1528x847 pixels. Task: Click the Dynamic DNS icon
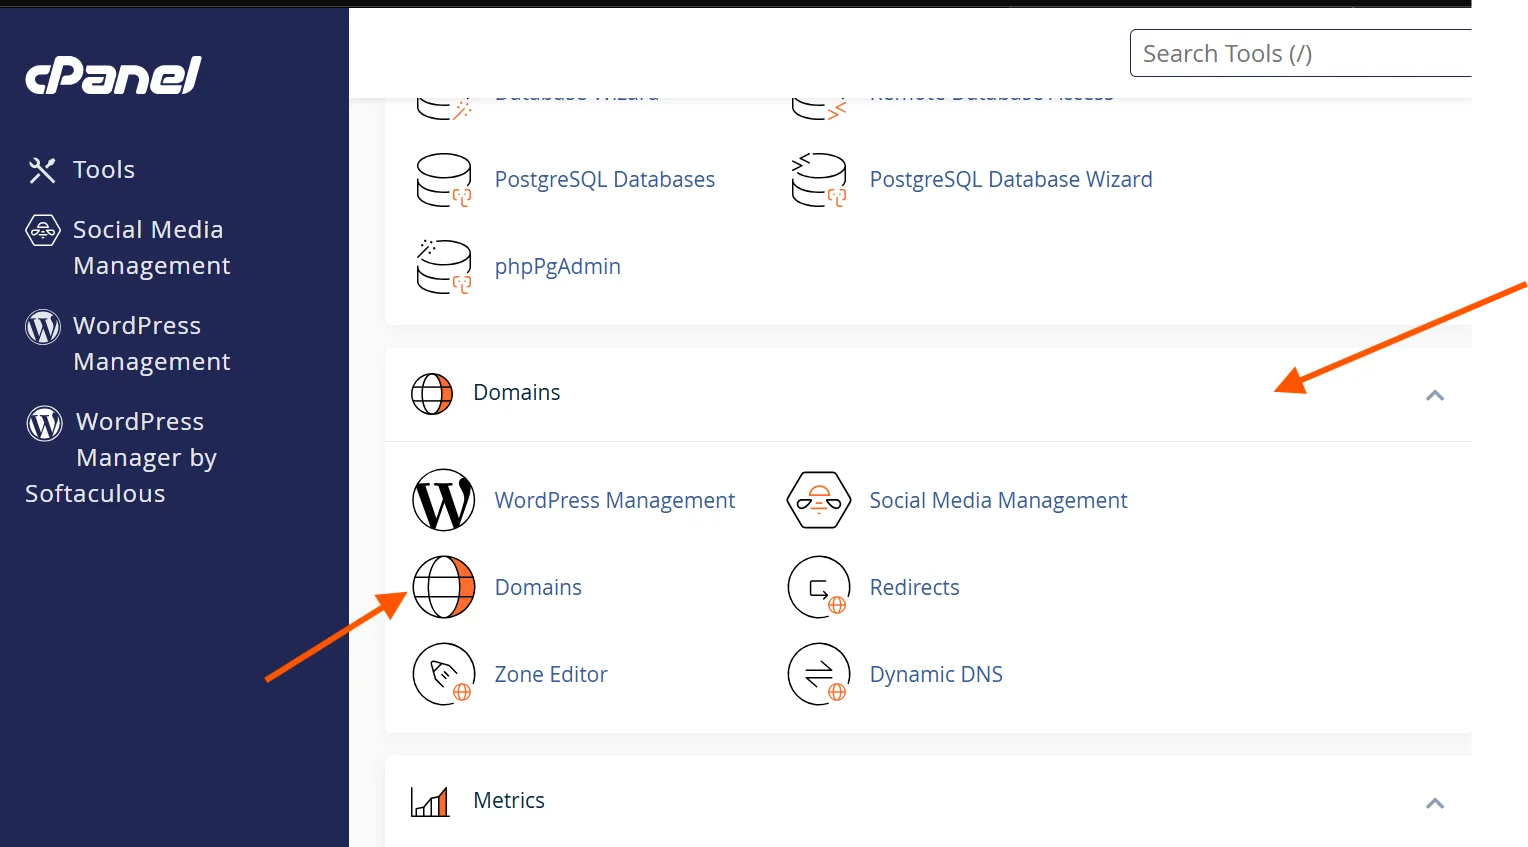click(819, 674)
